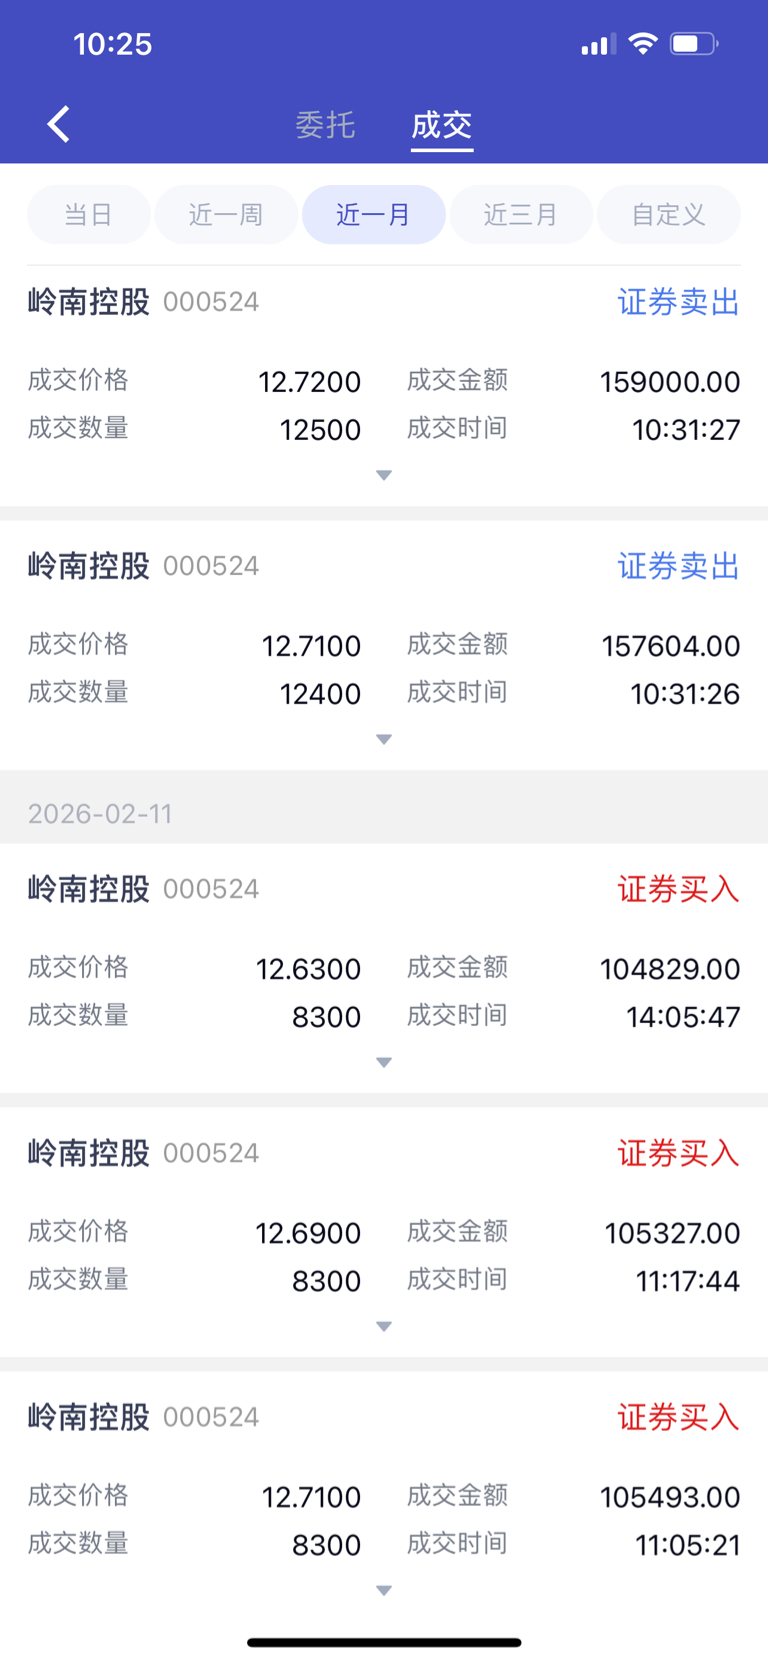Viewport: 768px width, 1662px height.
Task: Switch to the 委托 tab
Action: pyautogui.click(x=325, y=125)
